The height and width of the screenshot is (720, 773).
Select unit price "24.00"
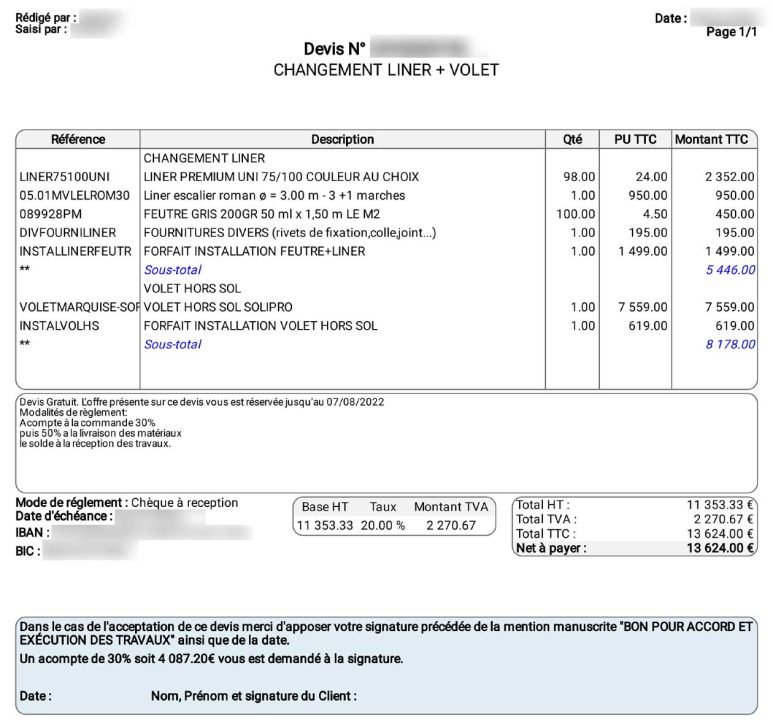tap(651, 177)
